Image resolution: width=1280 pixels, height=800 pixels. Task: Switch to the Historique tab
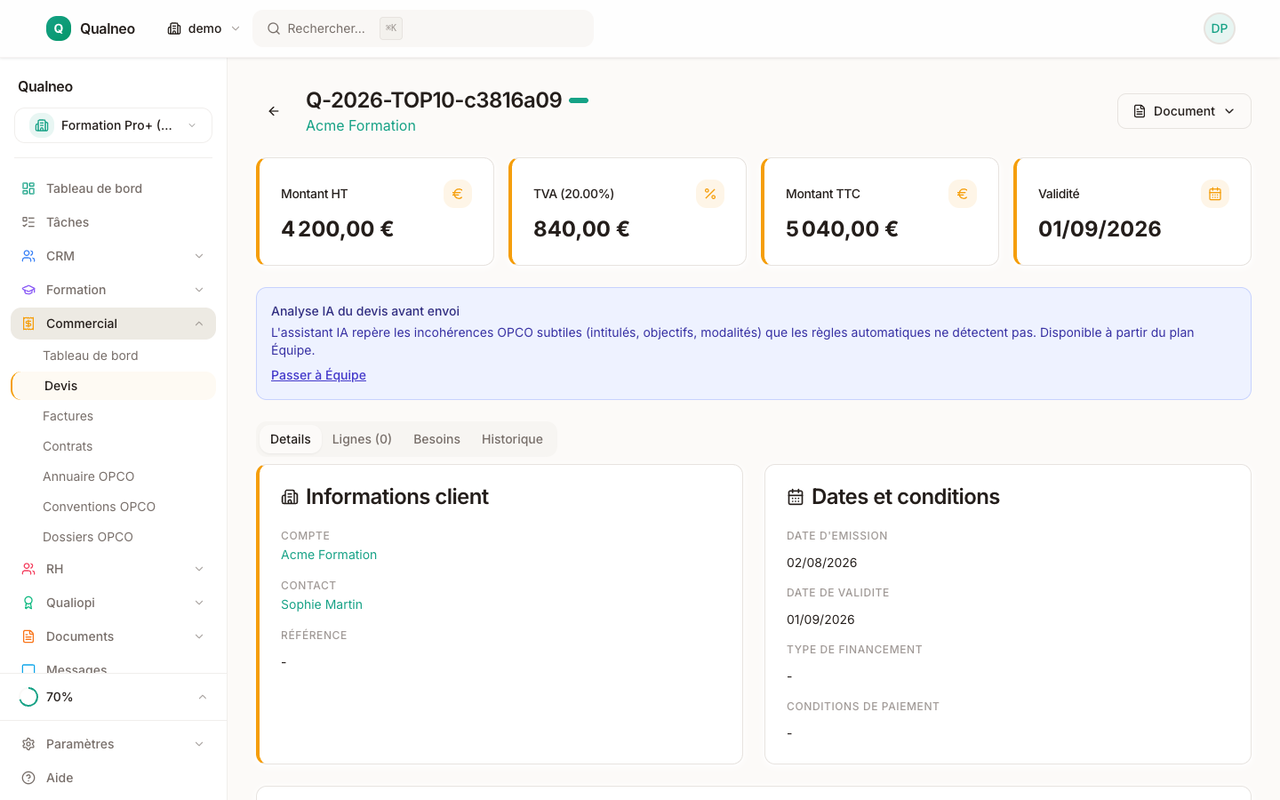(x=512, y=439)
